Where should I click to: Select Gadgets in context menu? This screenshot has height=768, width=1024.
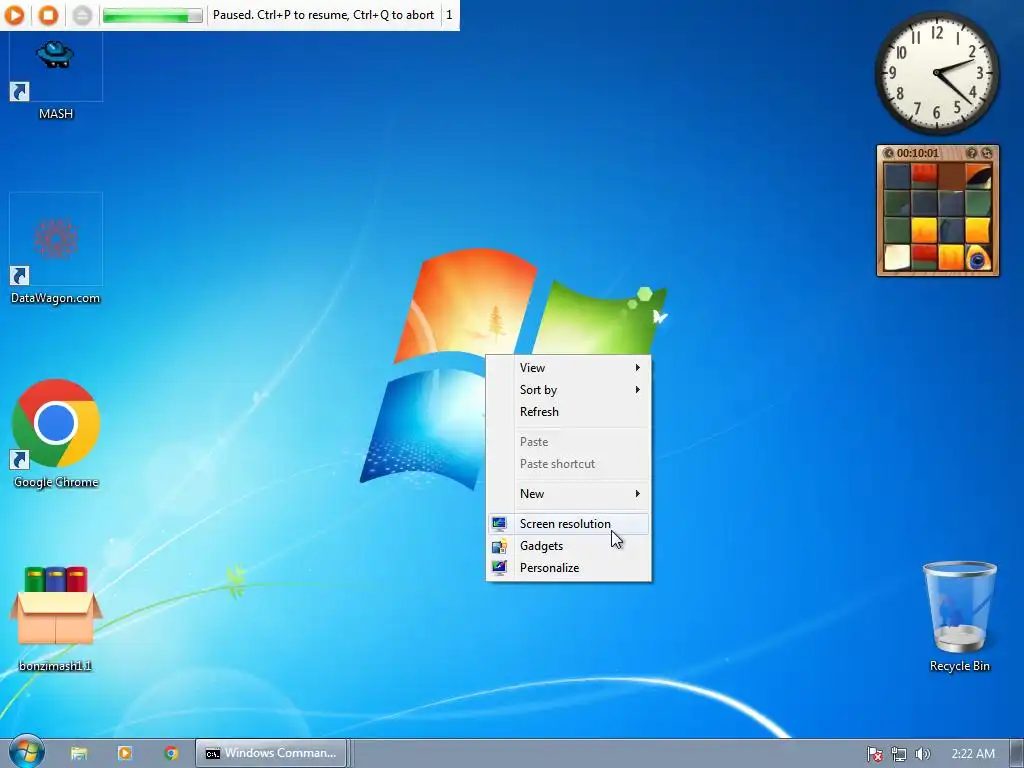coord(569,546)
